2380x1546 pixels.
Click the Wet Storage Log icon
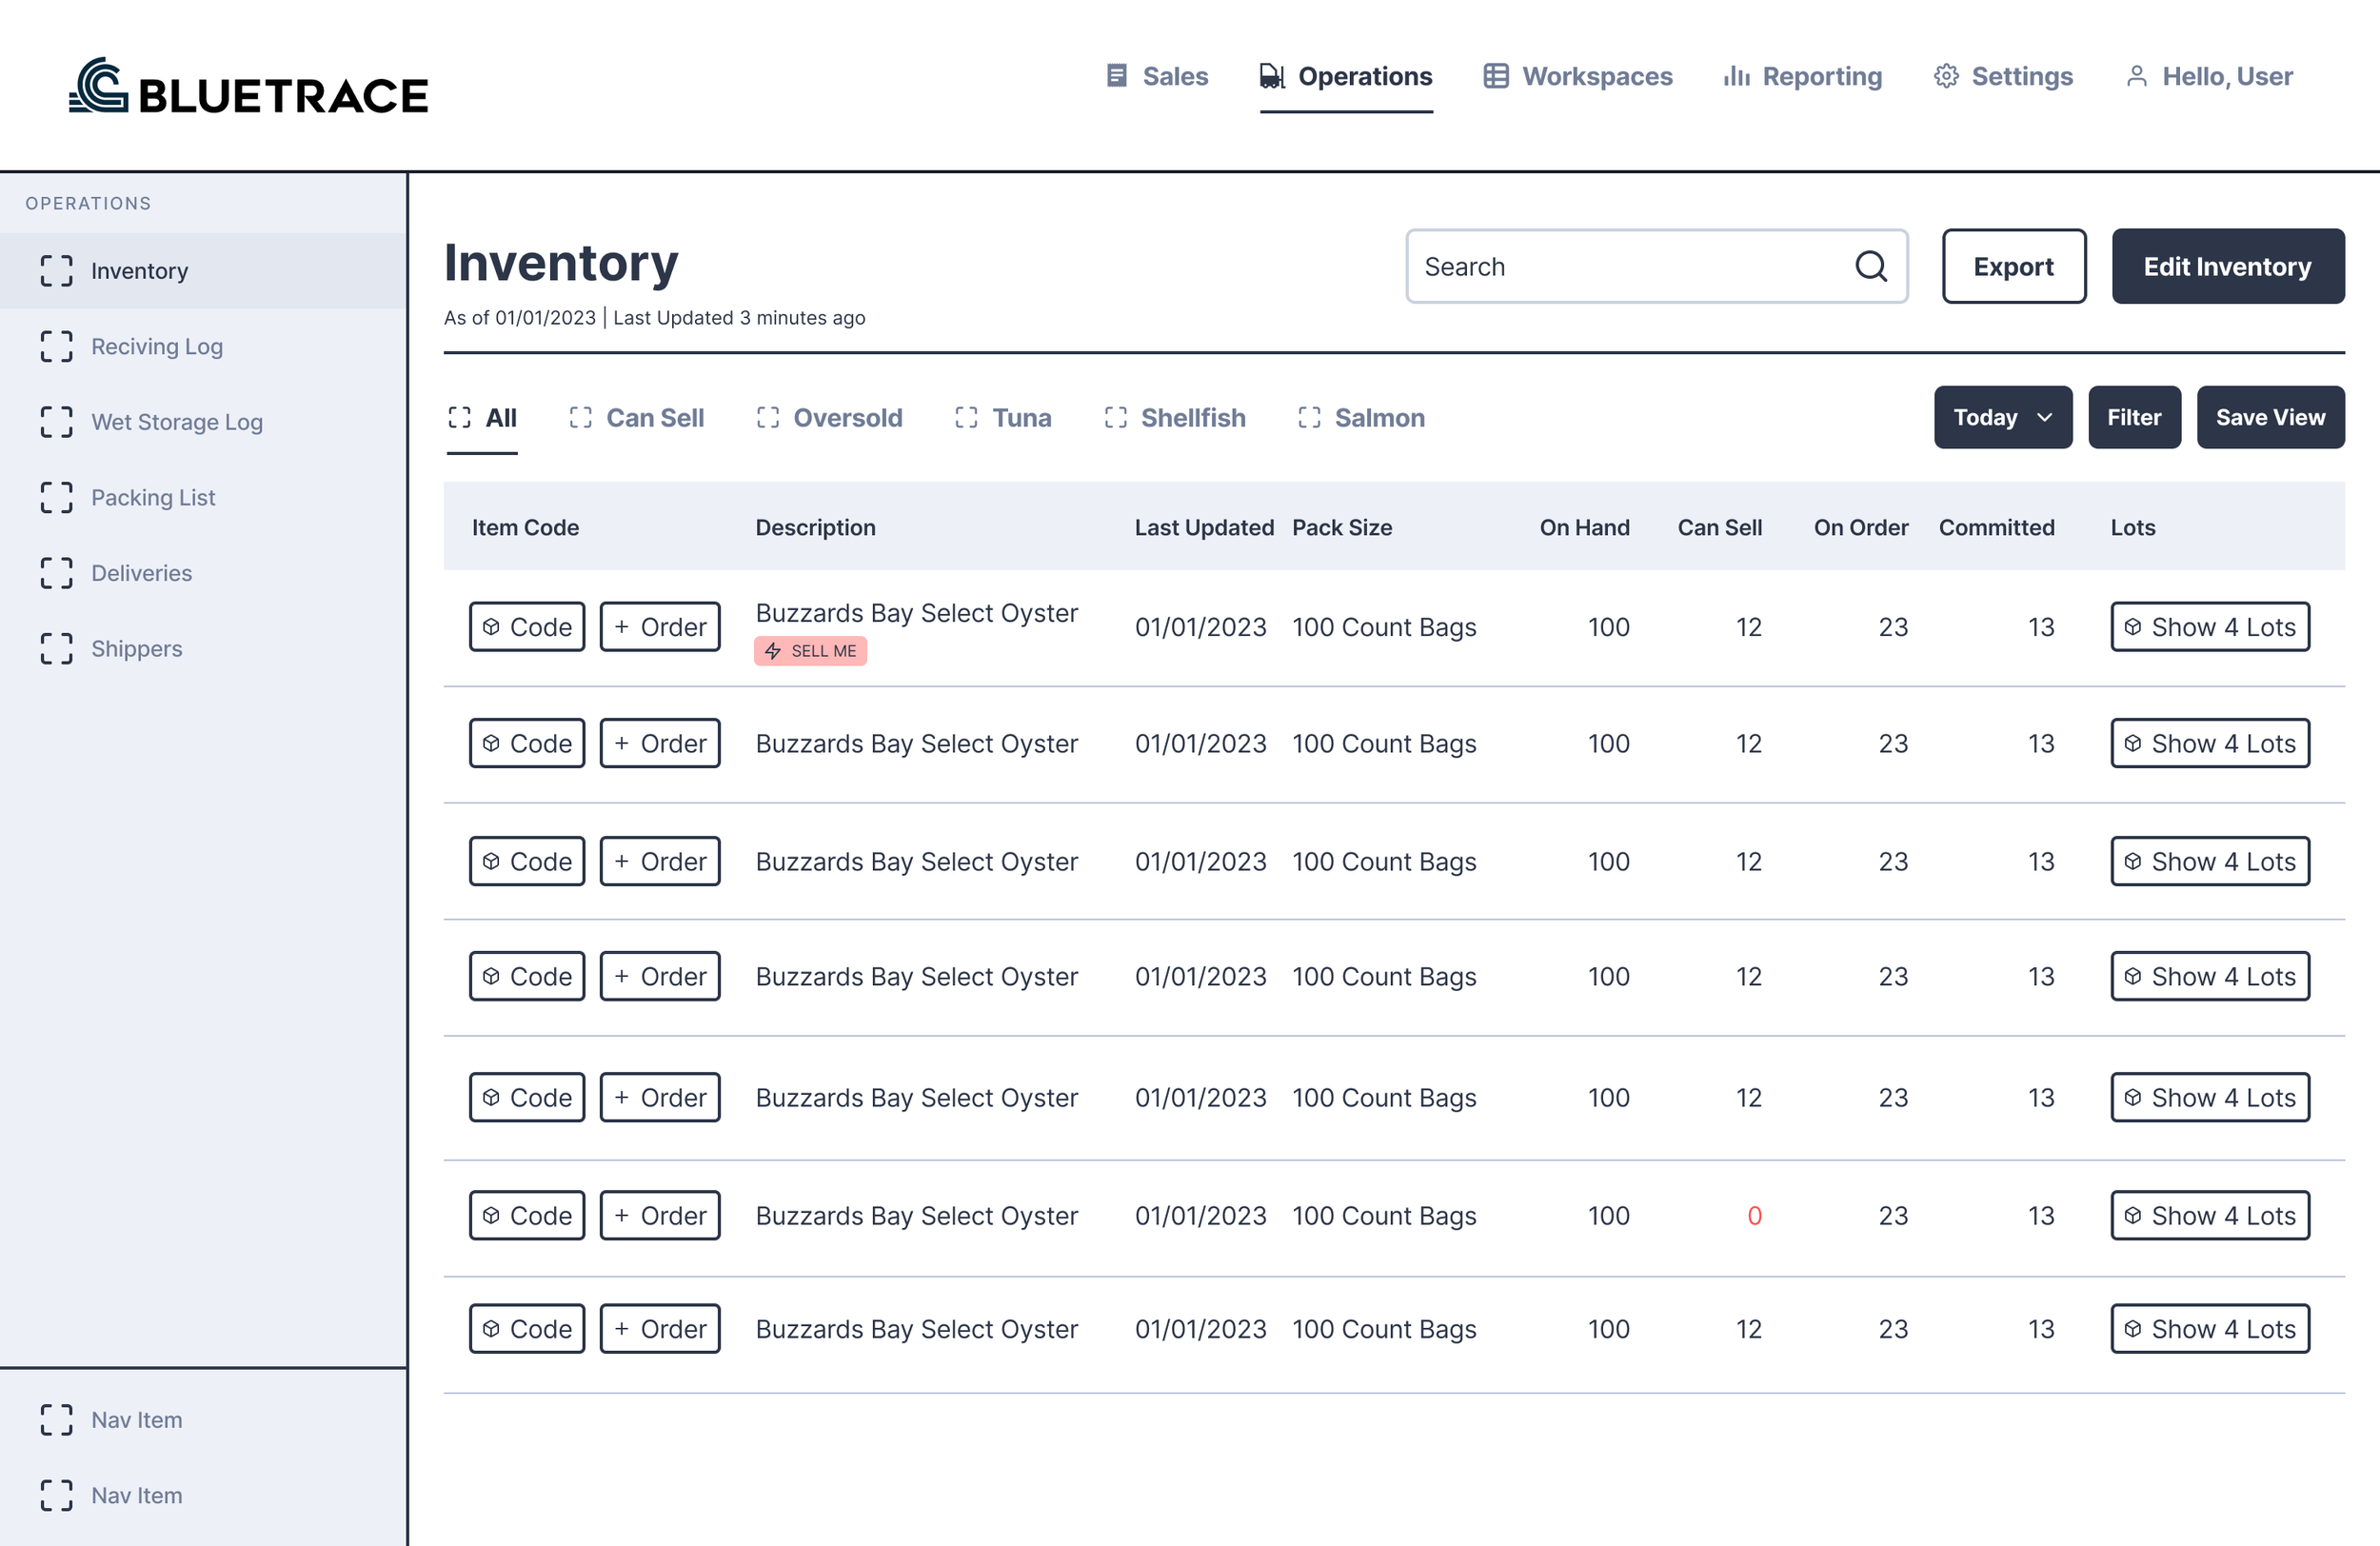click(56, 422)
